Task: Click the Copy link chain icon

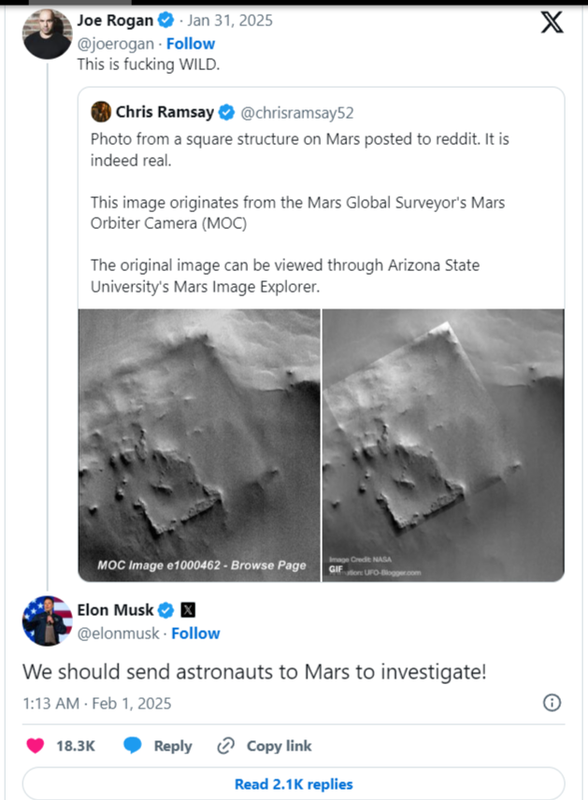Action: coord(226,745)
